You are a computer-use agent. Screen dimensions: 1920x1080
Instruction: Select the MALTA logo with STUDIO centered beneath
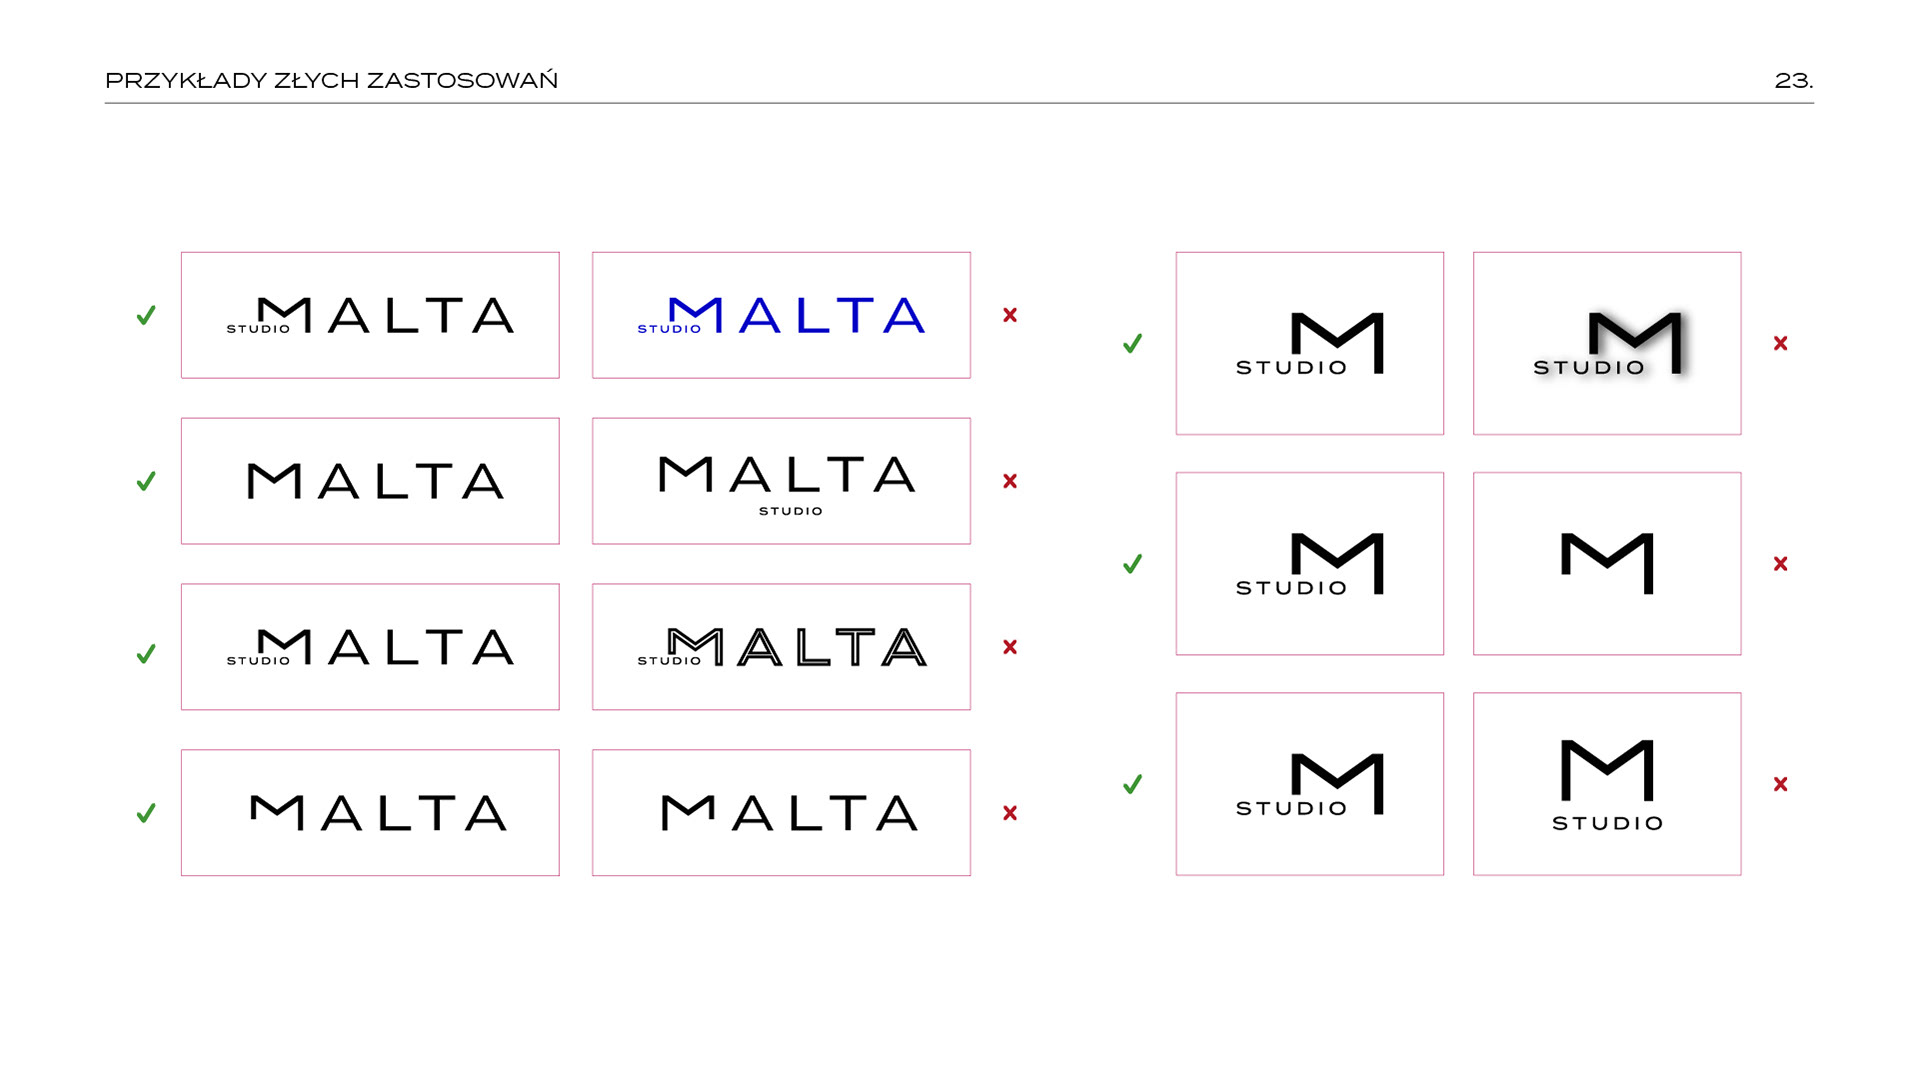(781, 481)
